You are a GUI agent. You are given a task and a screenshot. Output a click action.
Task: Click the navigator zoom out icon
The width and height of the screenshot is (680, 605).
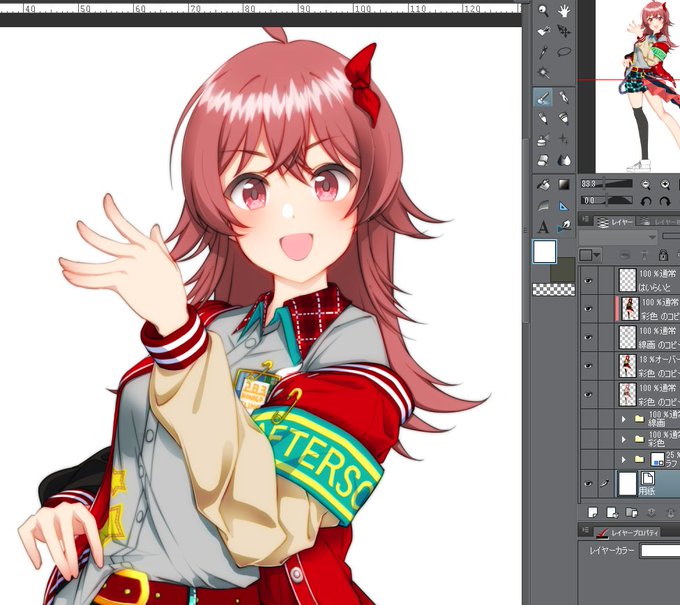(646, 185)
